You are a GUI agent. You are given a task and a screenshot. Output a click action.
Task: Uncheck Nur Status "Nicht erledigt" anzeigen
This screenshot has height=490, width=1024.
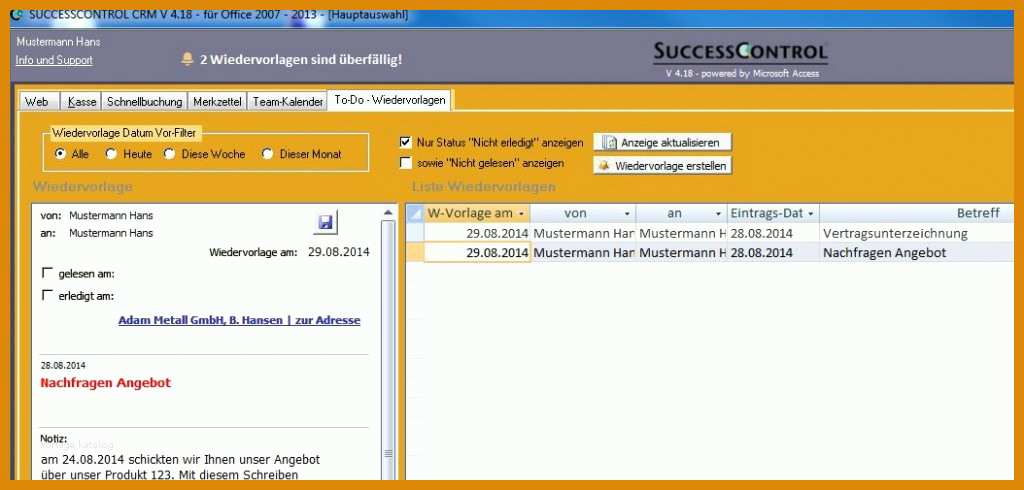tap(406, 142)
